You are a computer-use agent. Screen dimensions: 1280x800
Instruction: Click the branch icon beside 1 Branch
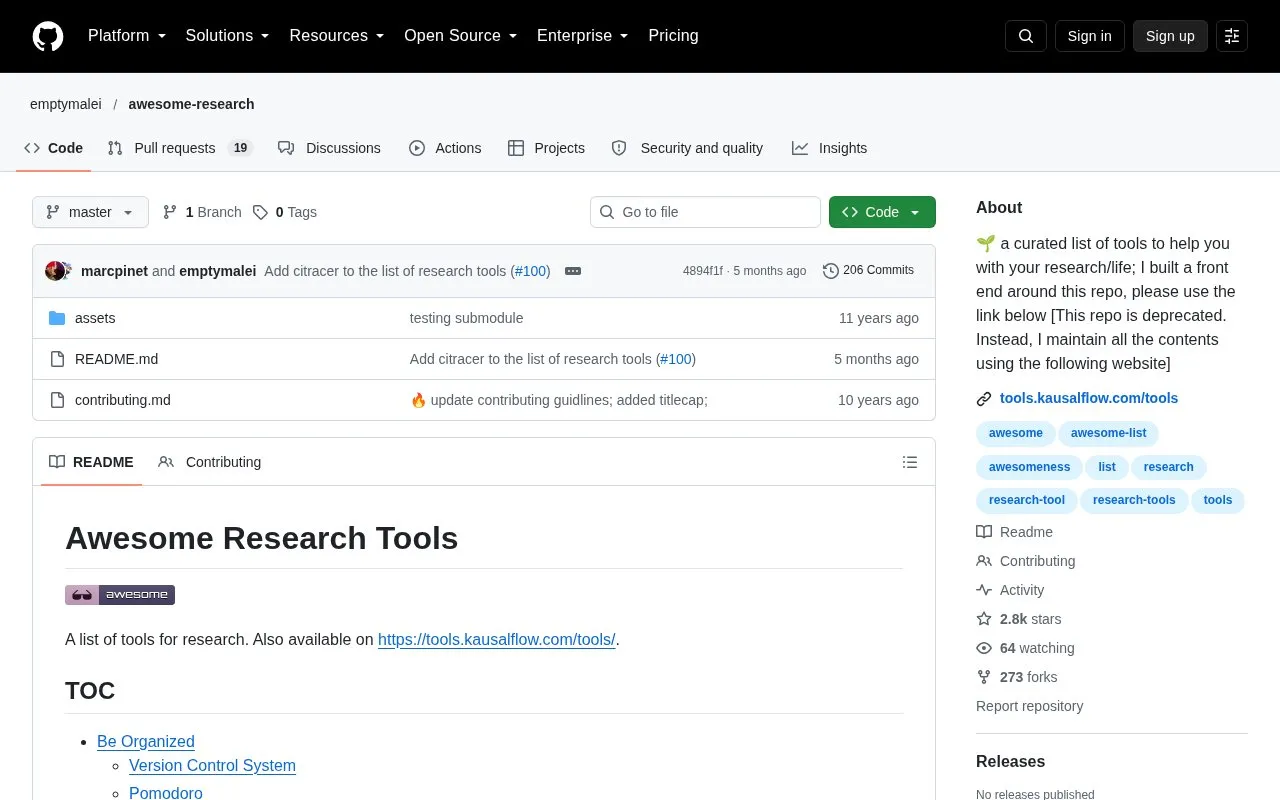(170, 212)
